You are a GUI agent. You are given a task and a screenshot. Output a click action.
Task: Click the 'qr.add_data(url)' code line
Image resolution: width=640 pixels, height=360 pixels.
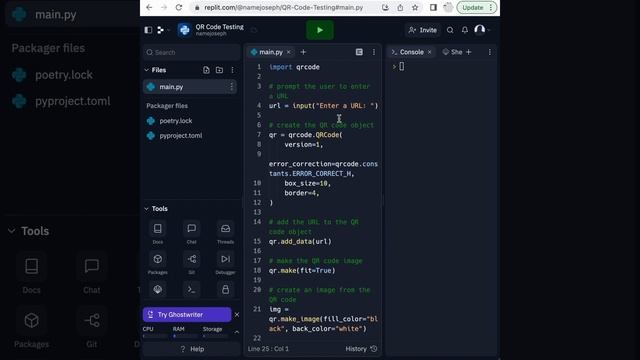pyautogui.click(x=300, y=242)
